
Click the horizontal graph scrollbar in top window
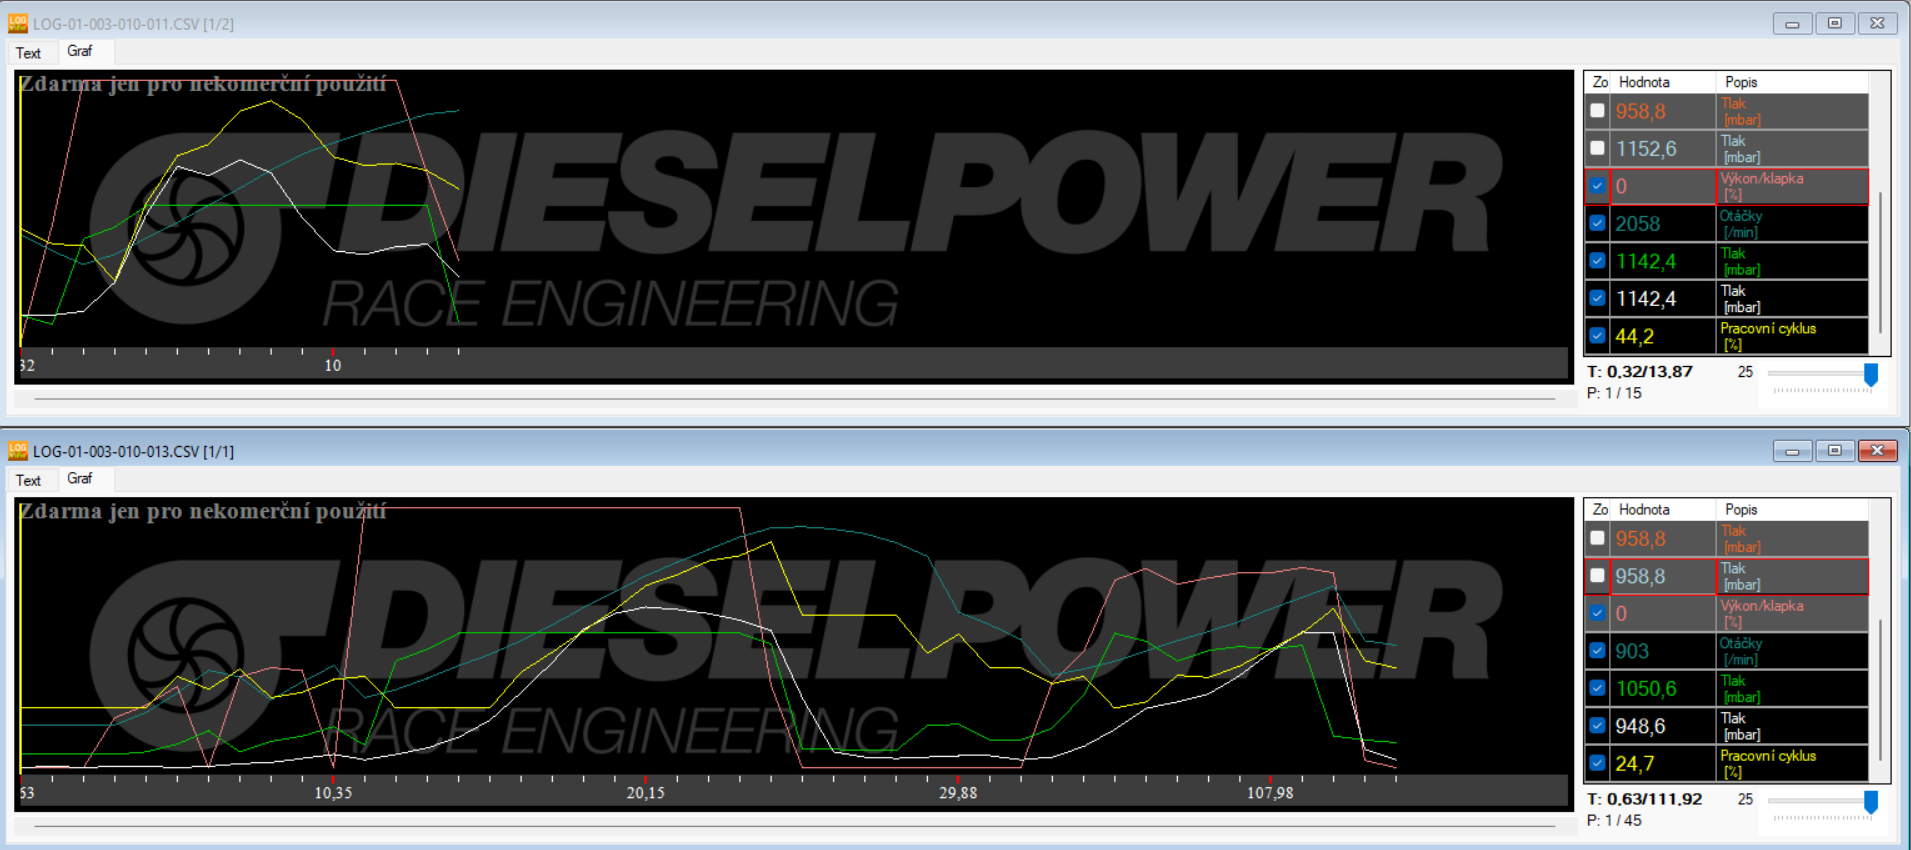tap(794, 398)
